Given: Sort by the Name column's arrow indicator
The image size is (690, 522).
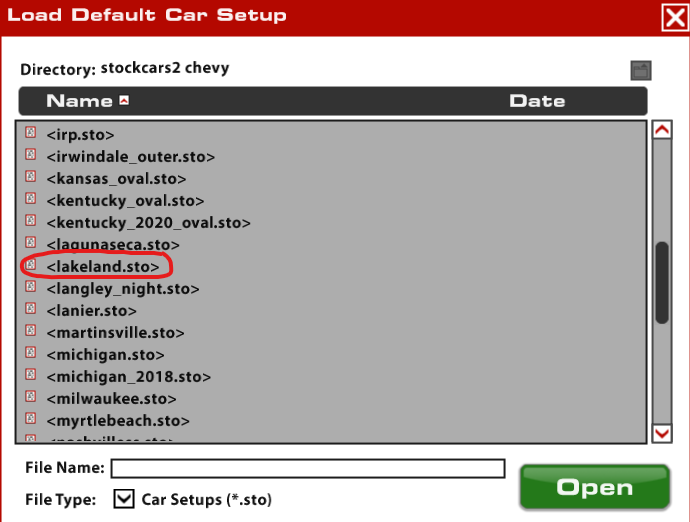Looking at the screenshot, I should (124, 101).
